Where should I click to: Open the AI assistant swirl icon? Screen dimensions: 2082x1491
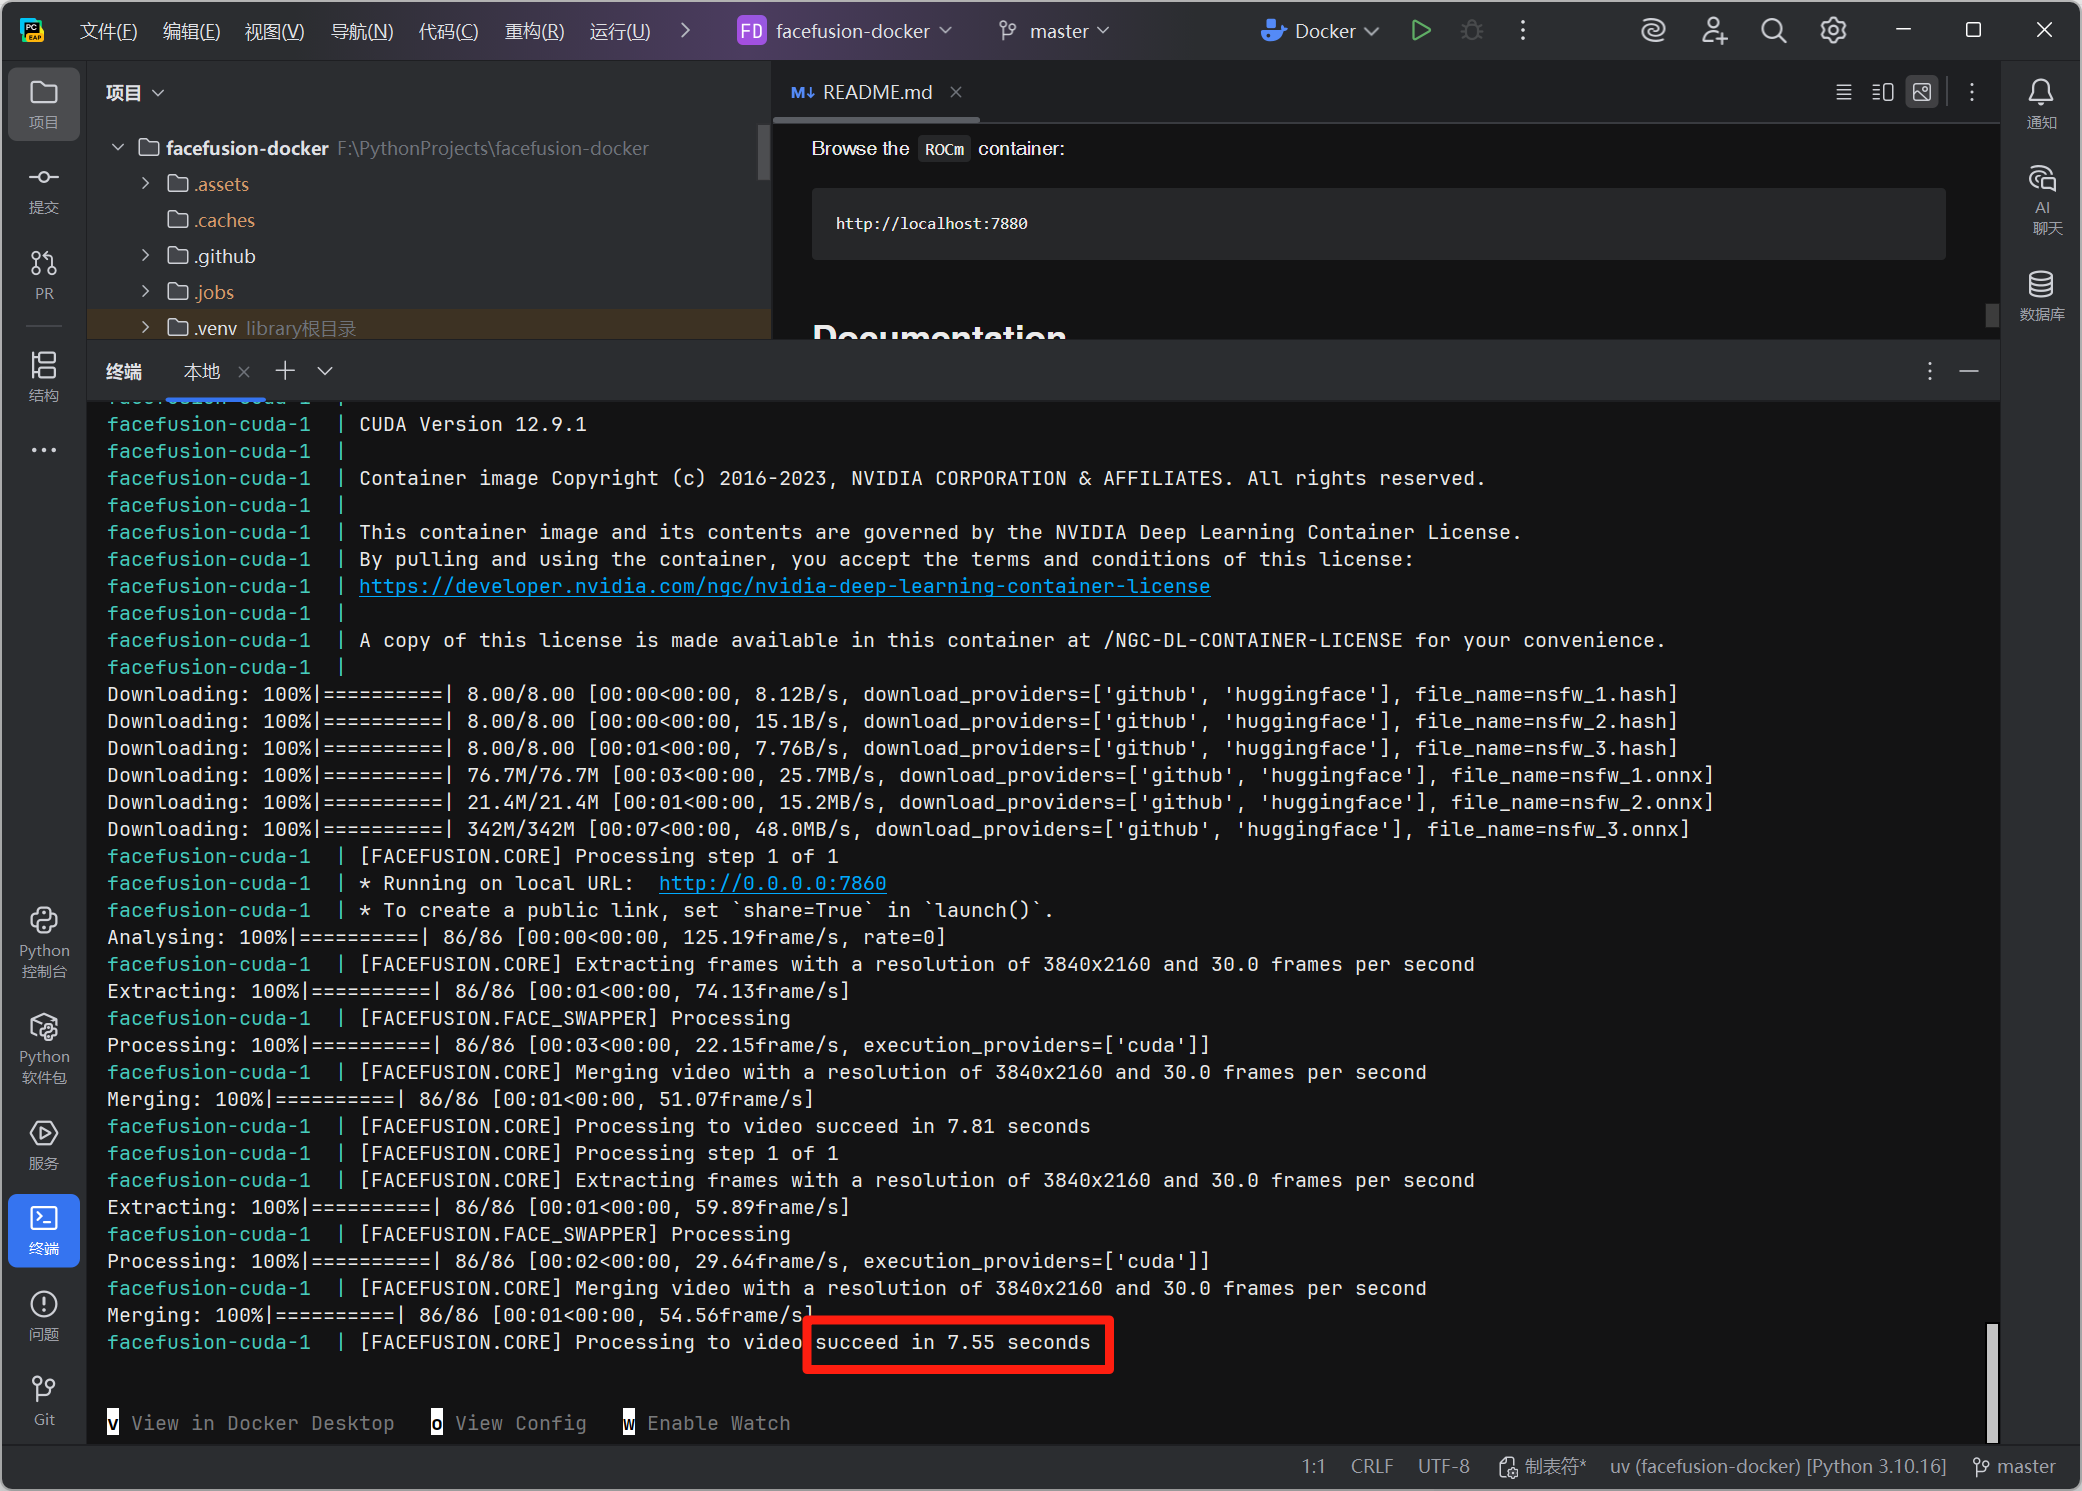(1653, 31)
